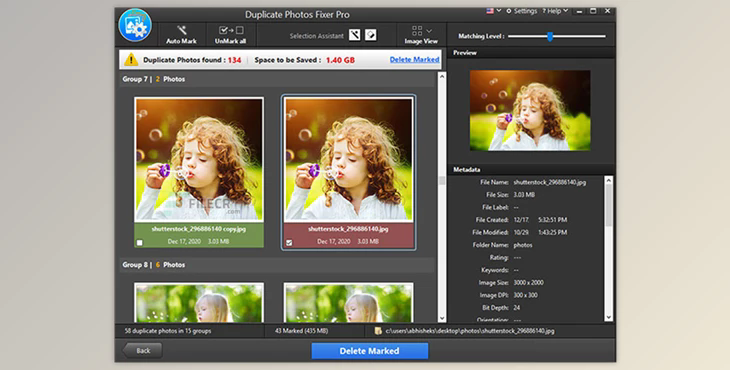Open the Help menu
Screen dimensions: 730x370
[x=555, y=11]
